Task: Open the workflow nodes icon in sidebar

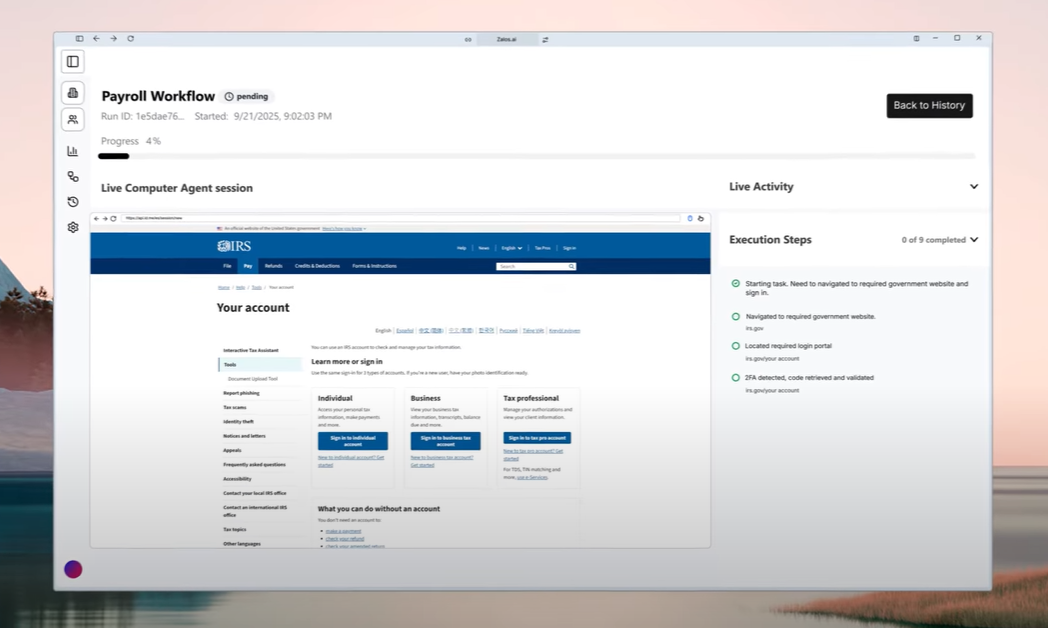Action: point(73,176)
